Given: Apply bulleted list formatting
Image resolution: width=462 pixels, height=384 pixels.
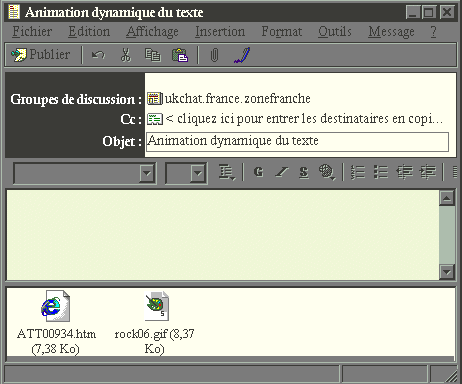Looking at the screenshot, I should coord(381,172).
